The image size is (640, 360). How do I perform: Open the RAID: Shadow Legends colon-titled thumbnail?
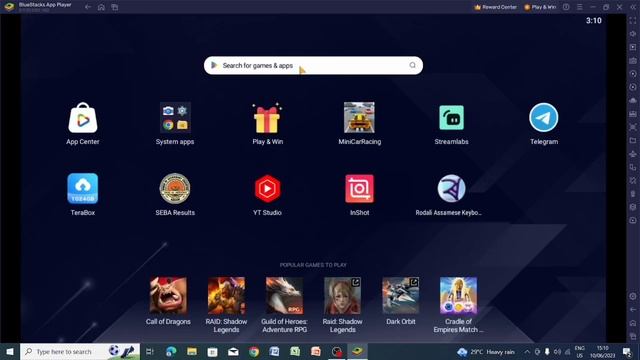tap(226, 296)
